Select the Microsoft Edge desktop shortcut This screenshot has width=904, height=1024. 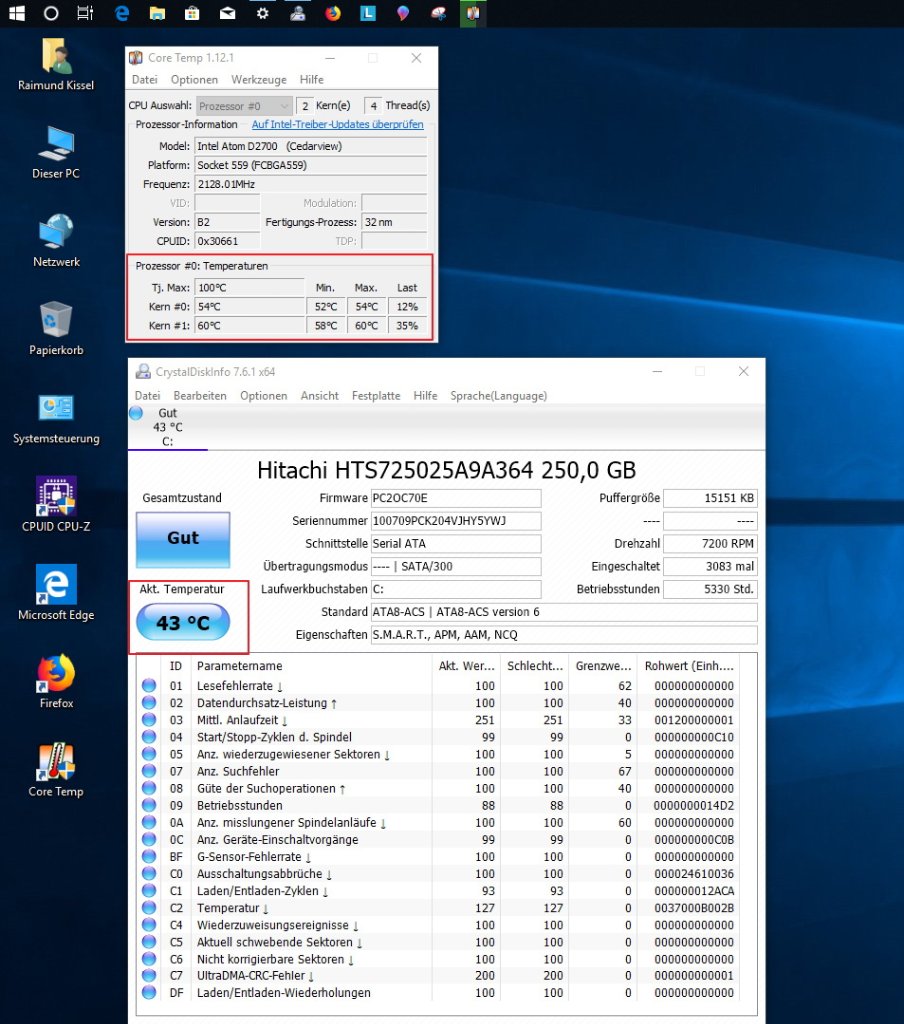click(56, 594)
